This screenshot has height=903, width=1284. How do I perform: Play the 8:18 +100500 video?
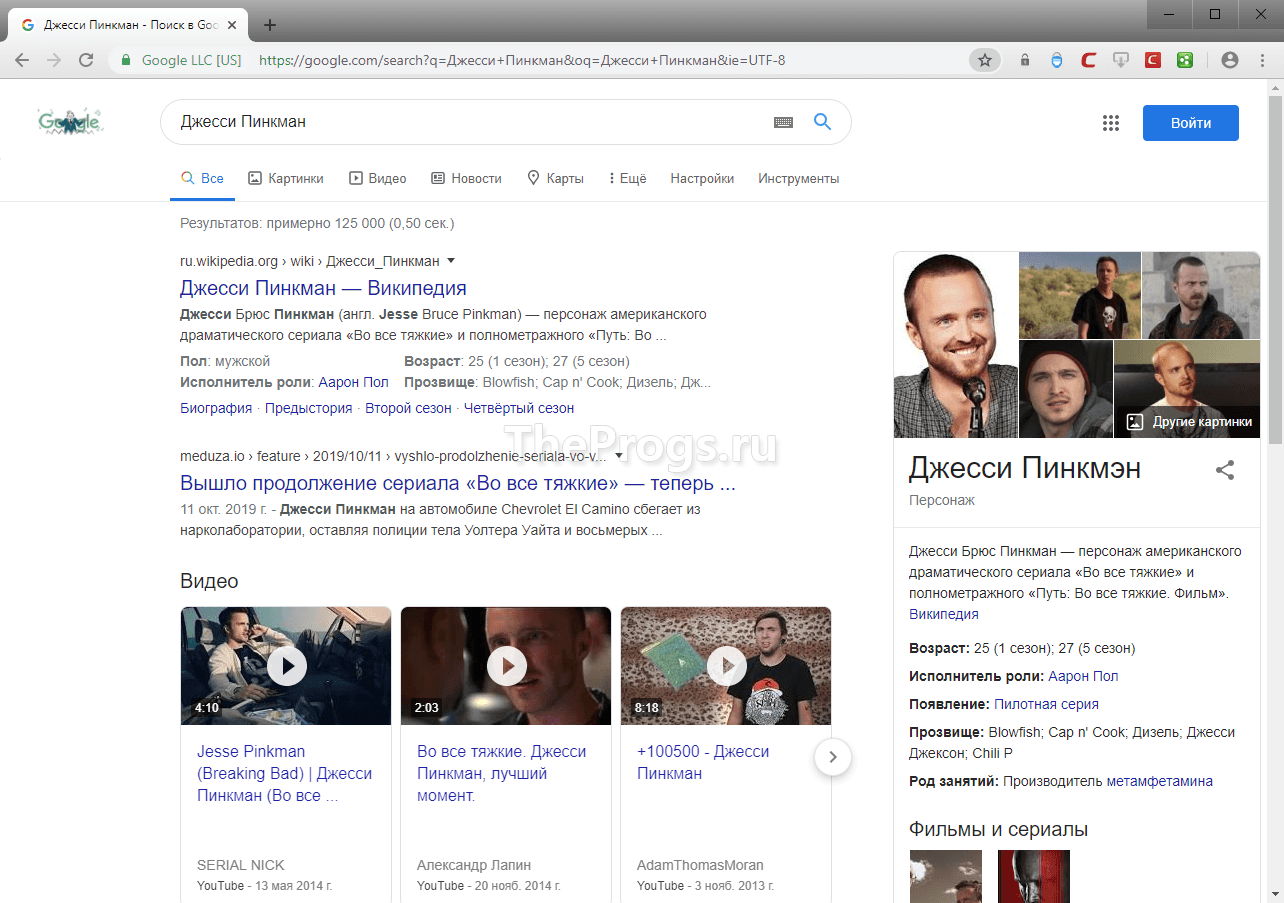coord(726,666)
